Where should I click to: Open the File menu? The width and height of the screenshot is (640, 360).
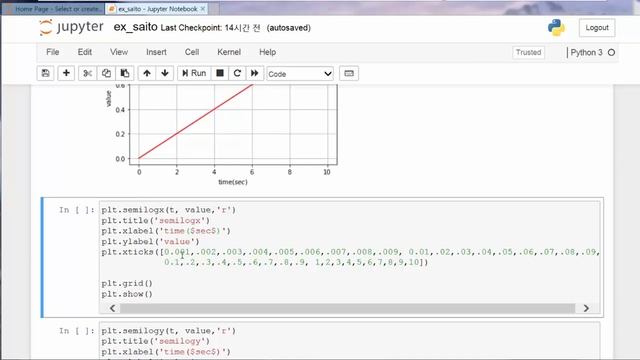point(53,52)
